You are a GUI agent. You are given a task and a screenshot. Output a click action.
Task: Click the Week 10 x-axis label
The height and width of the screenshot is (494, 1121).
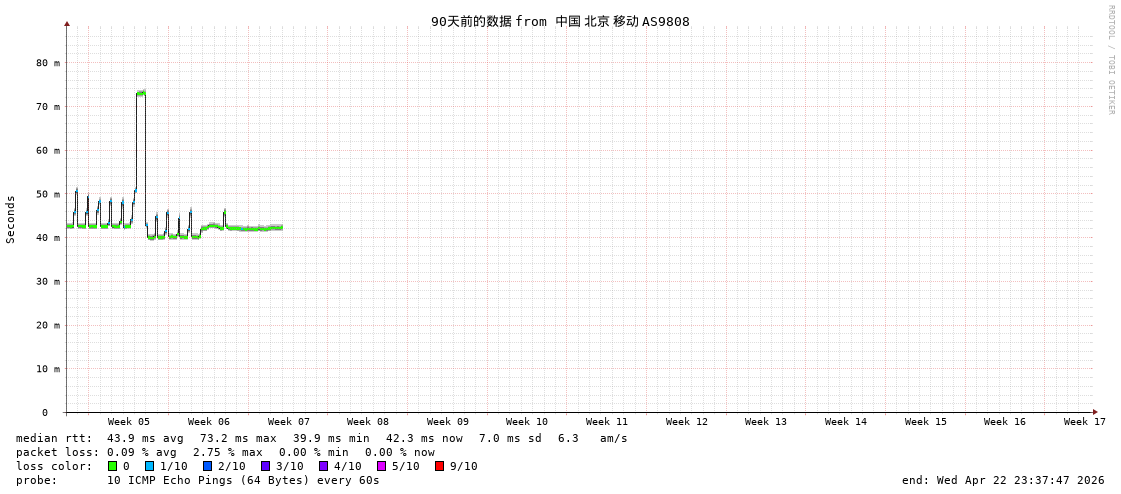click(527, 422)
